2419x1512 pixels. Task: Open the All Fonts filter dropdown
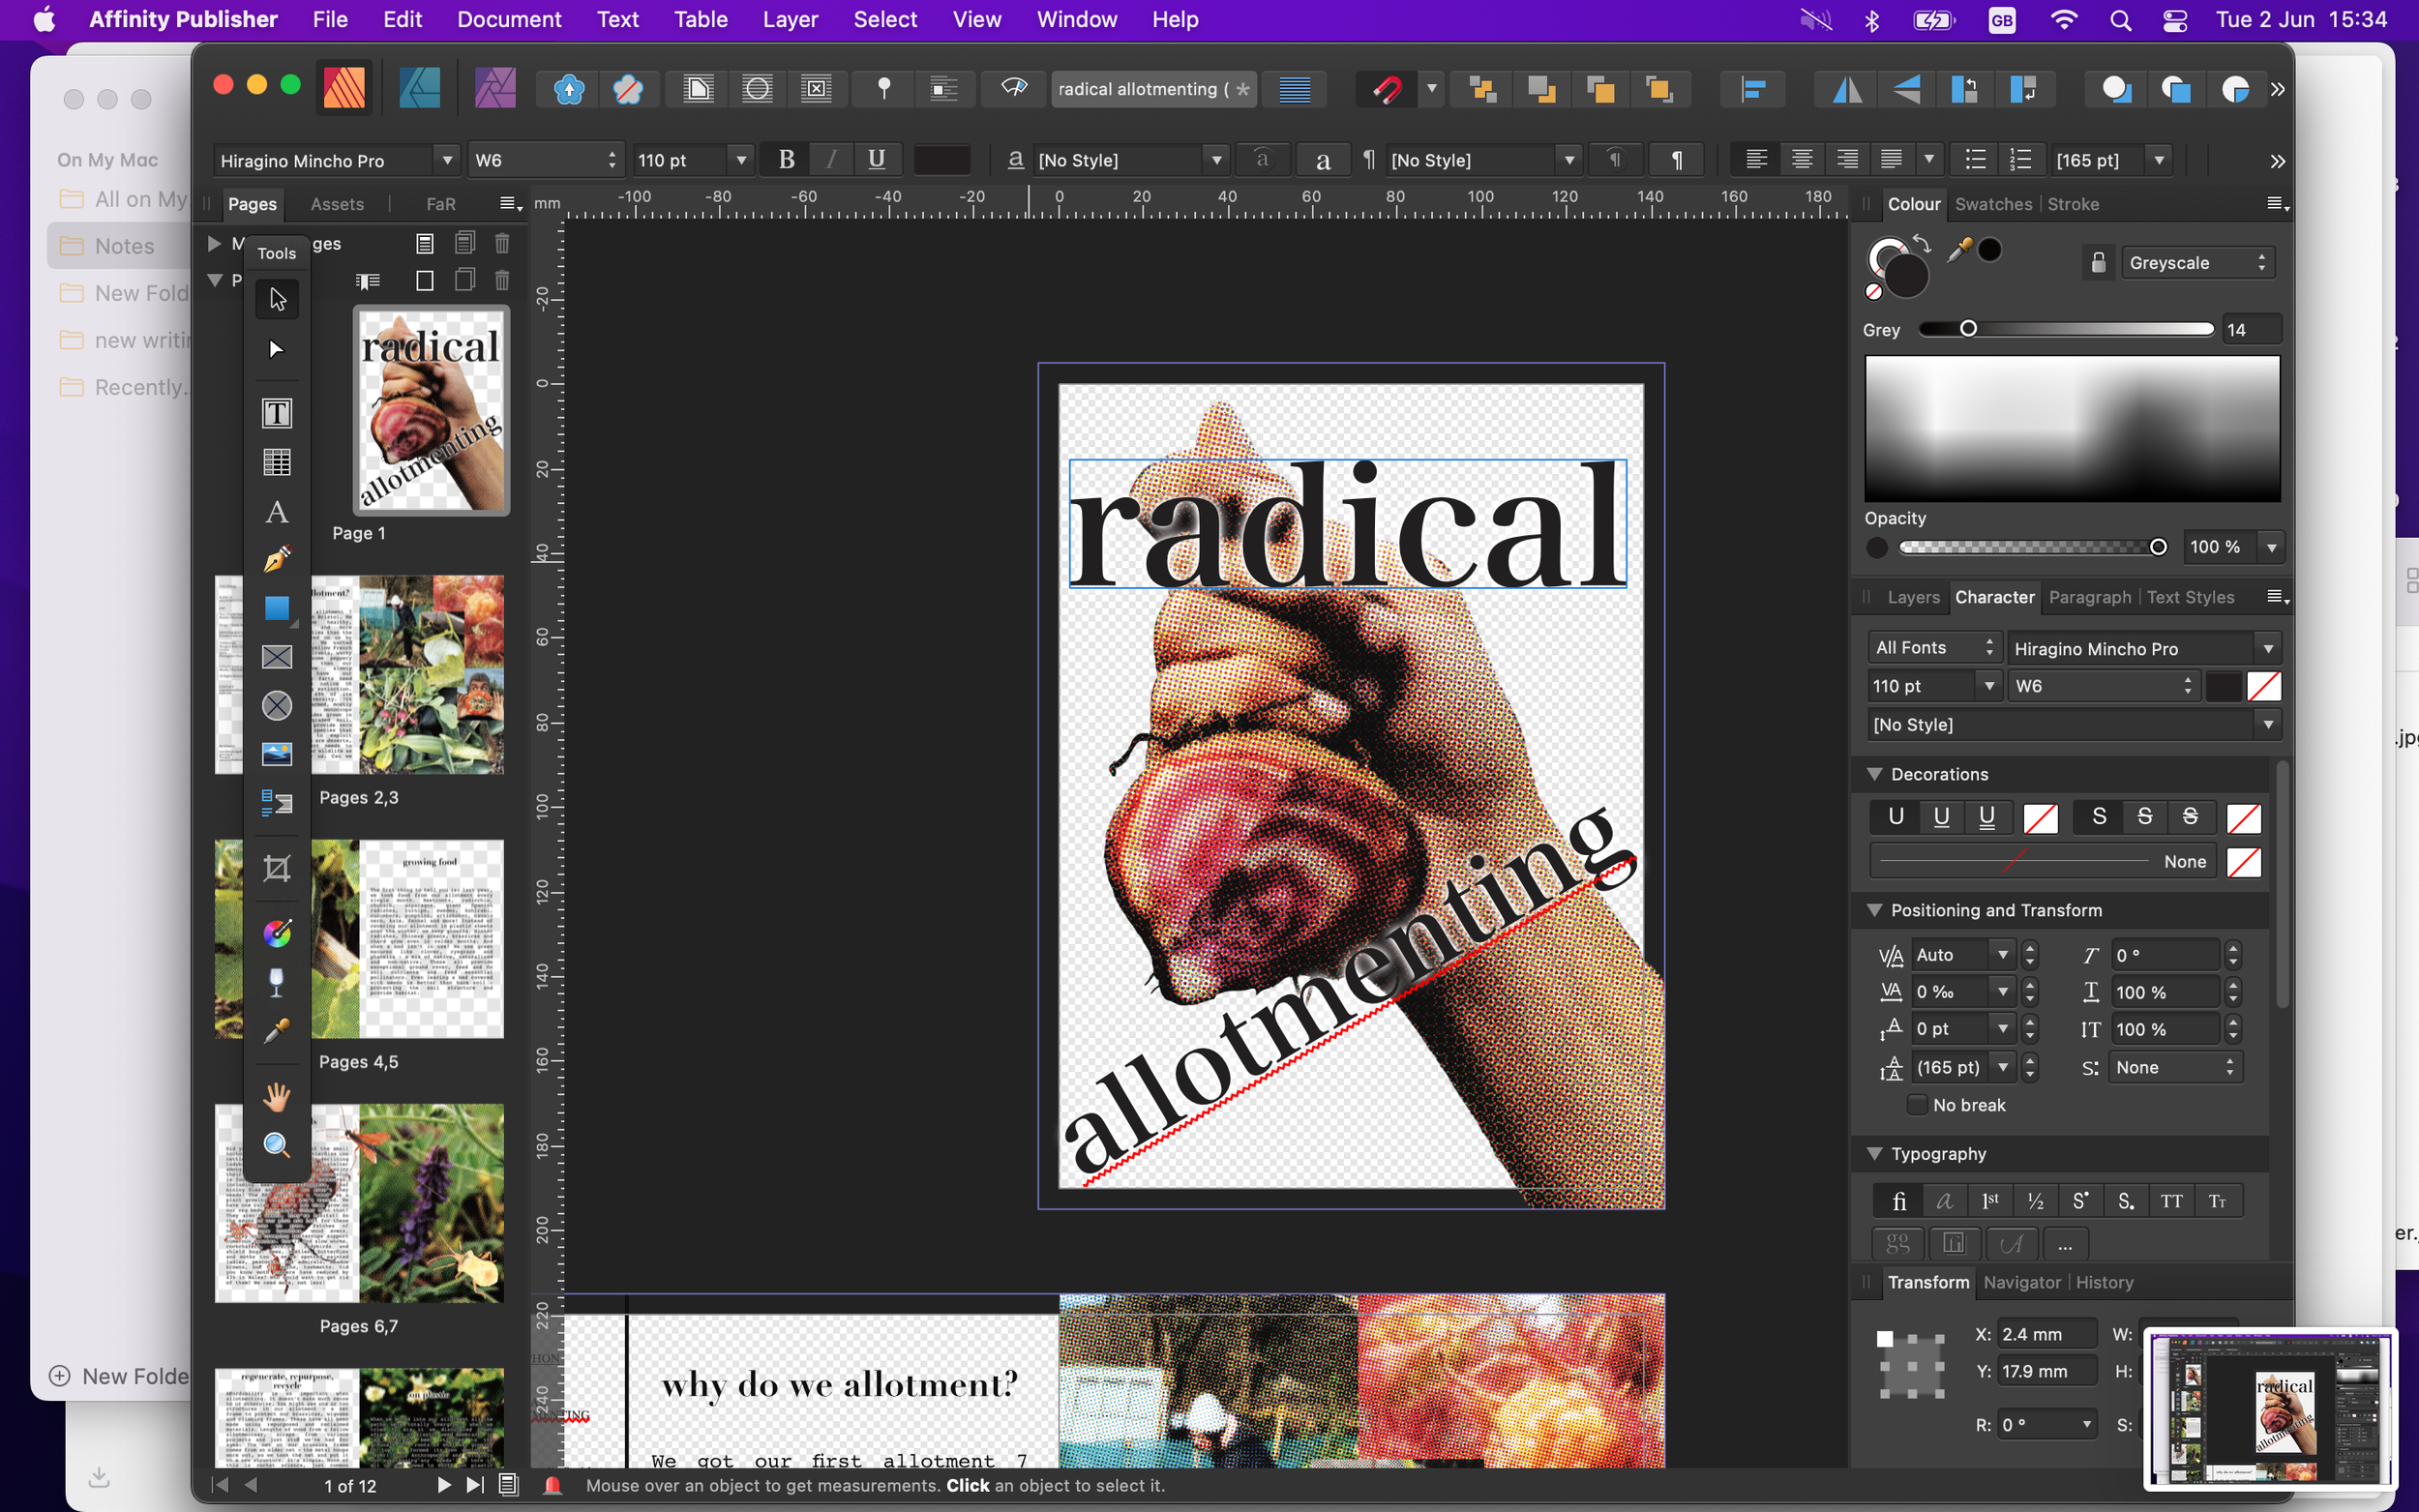(x=1934, y=648)
